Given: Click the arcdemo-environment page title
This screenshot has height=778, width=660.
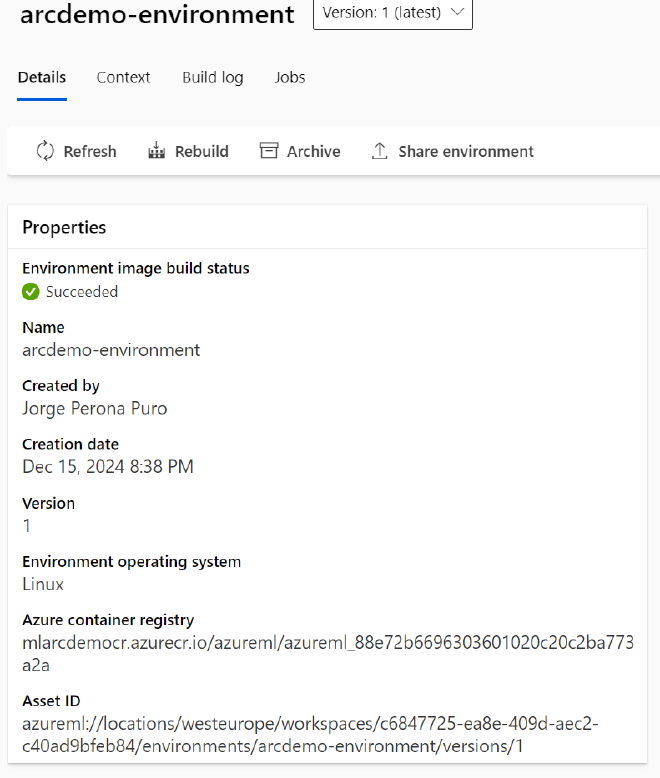Looking at the screenshot, I should [157, 14].
